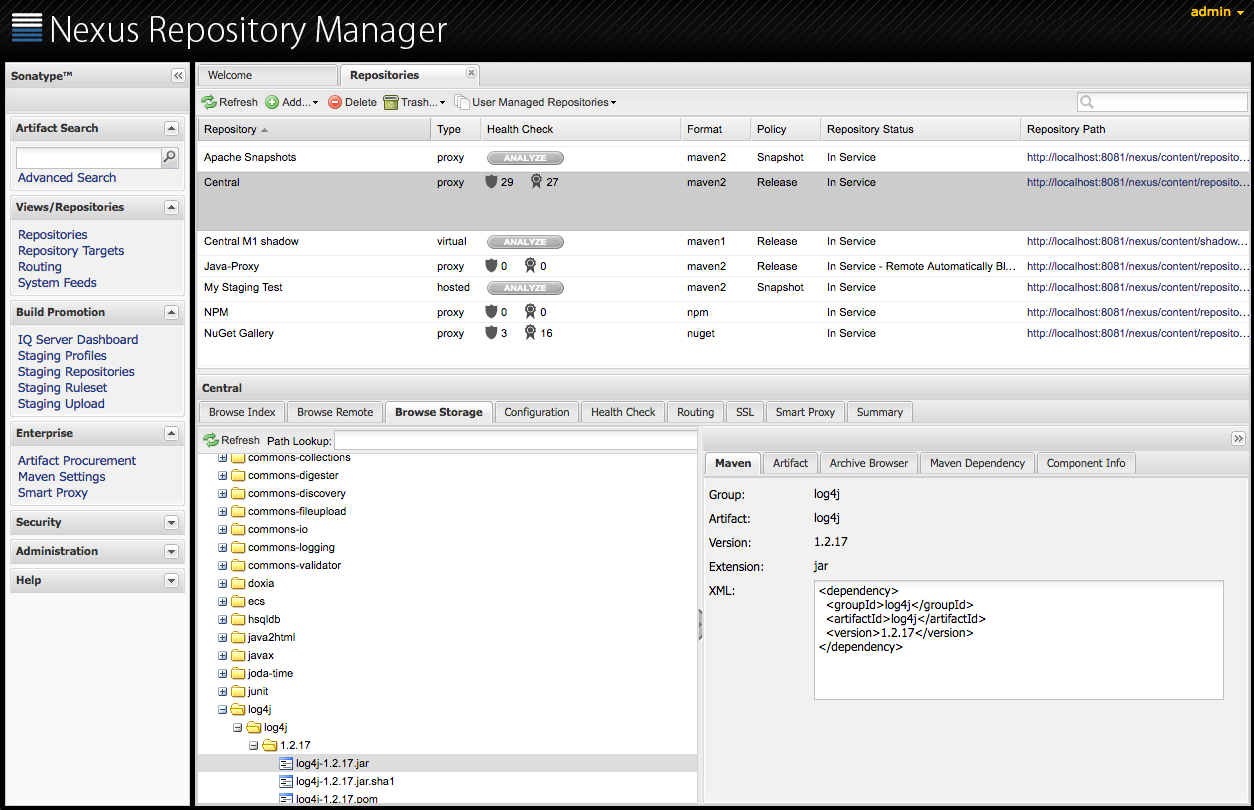Screen dimensions: 1254x810
Task: Open the admin user menu
Action: pyautogui.click(x=1216, y=12)
